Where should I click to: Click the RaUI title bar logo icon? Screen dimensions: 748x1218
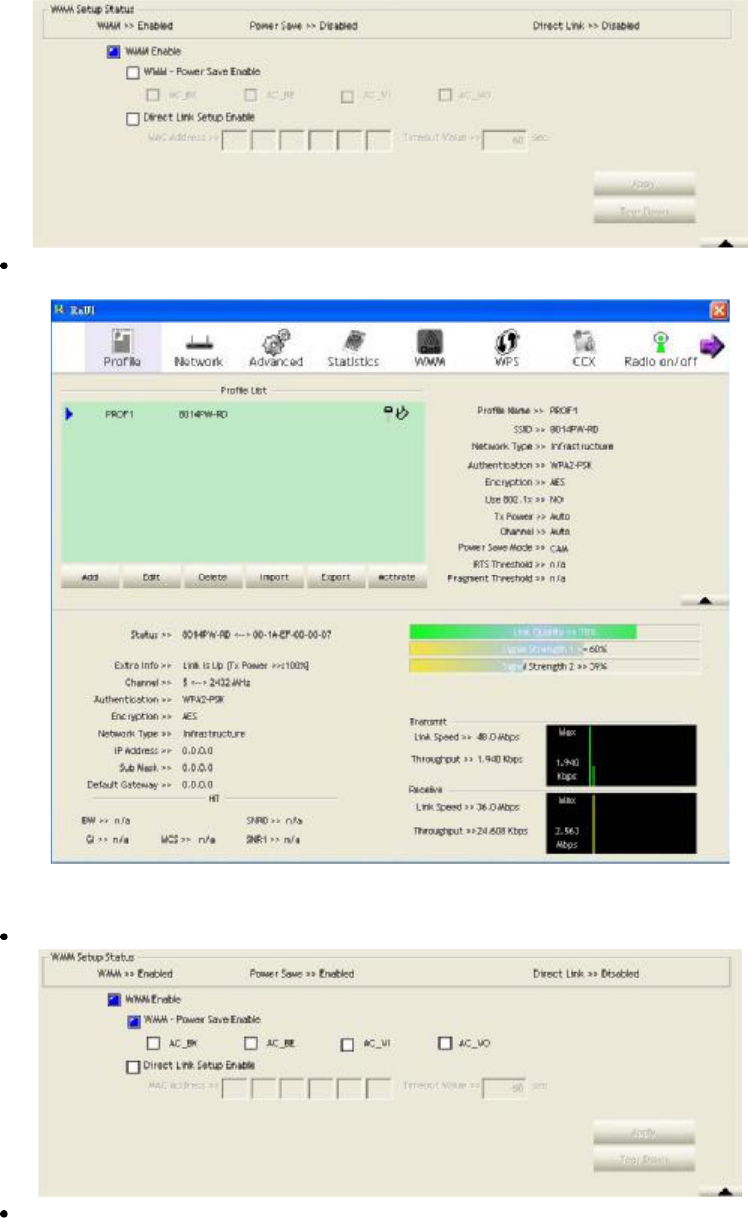(59, 310)
